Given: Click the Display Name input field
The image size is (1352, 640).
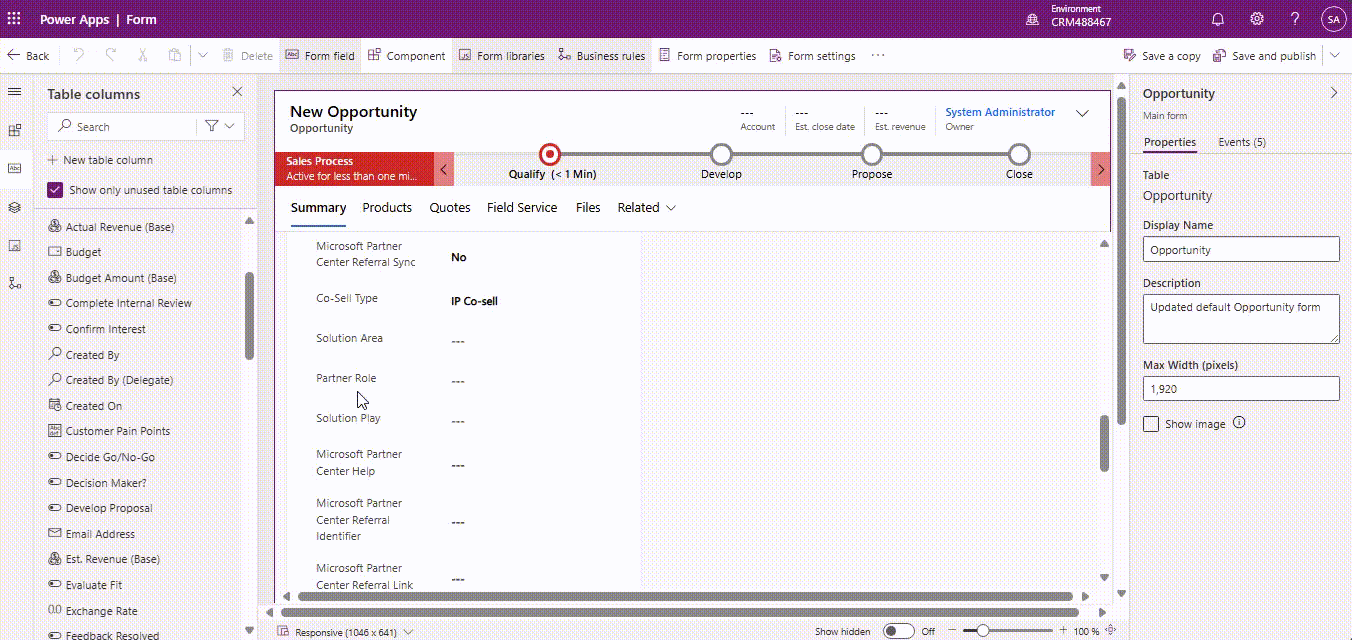Looking at the screenshot, I should pyautogui.click(x=1240, y=250).
